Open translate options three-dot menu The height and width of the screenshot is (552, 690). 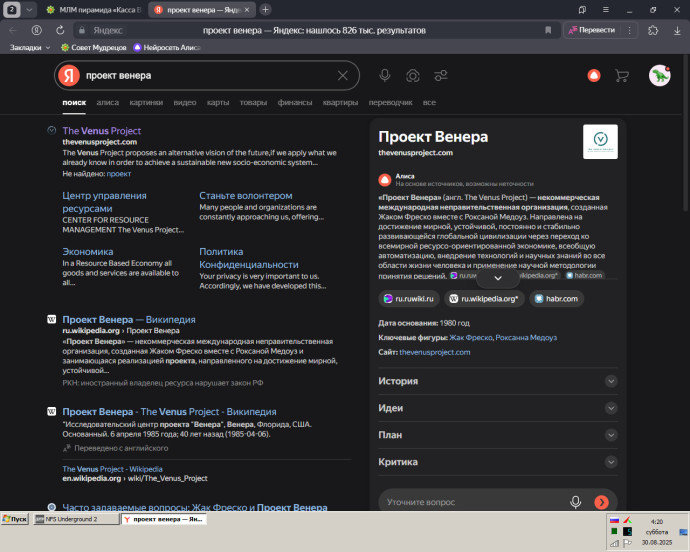tap(630, 30)
